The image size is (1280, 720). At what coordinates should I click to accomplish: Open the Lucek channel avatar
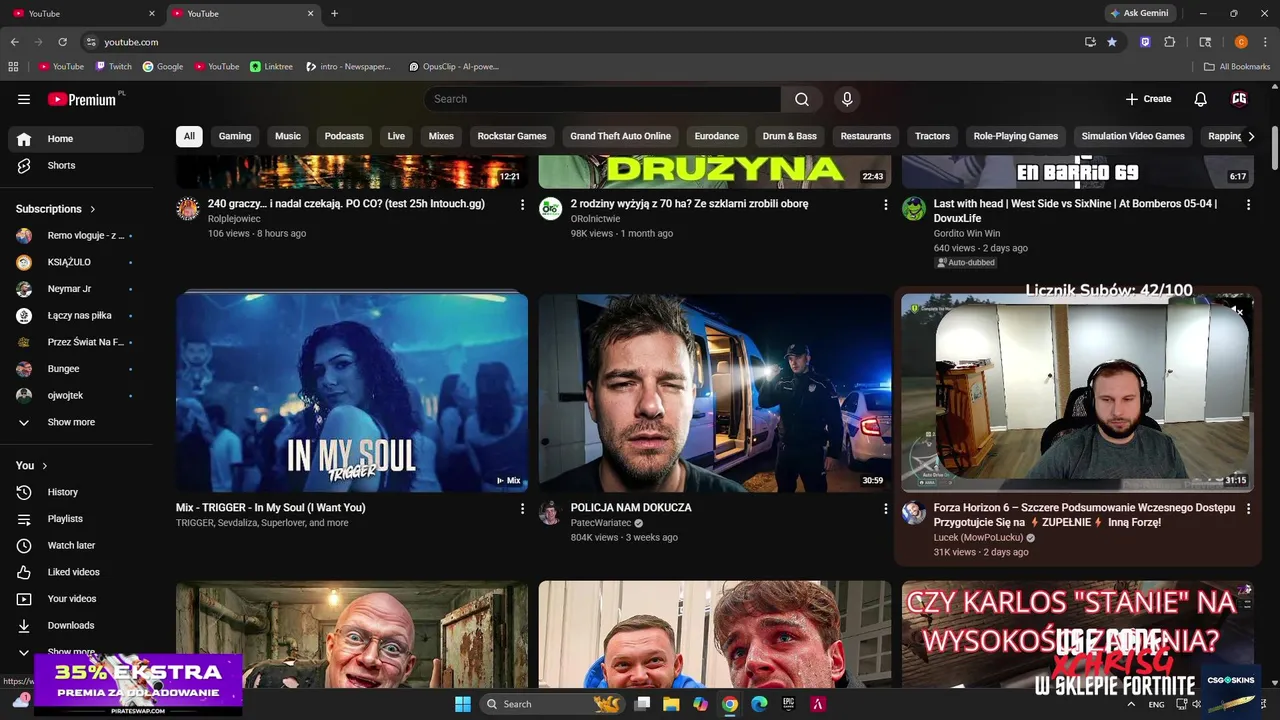coord(913,513)
